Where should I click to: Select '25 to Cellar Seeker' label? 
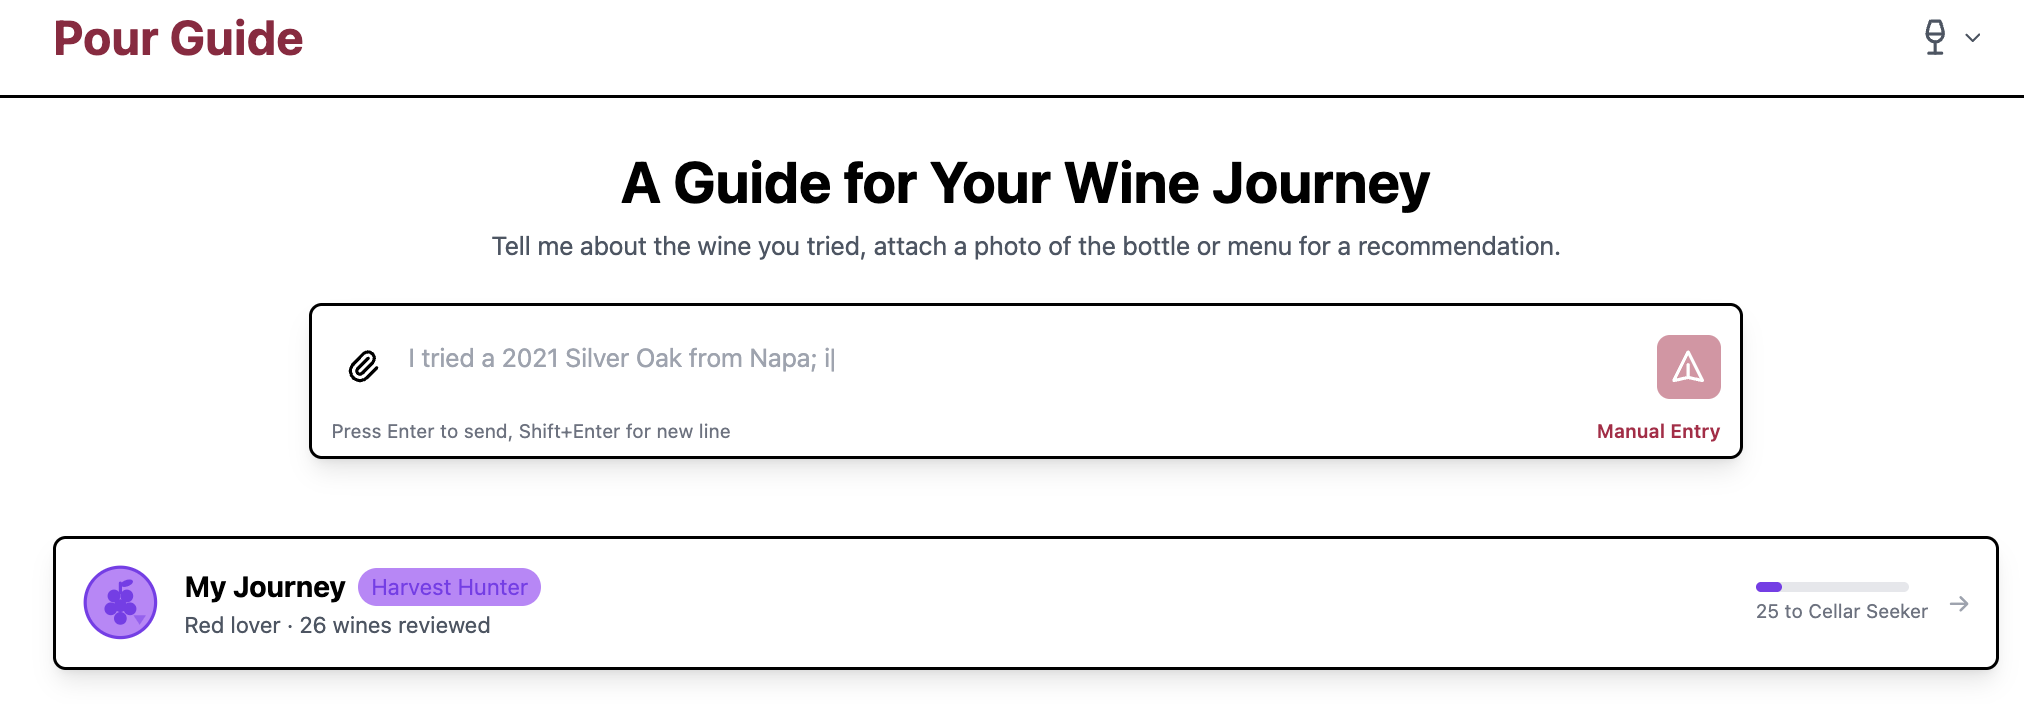coord(1841,611)
